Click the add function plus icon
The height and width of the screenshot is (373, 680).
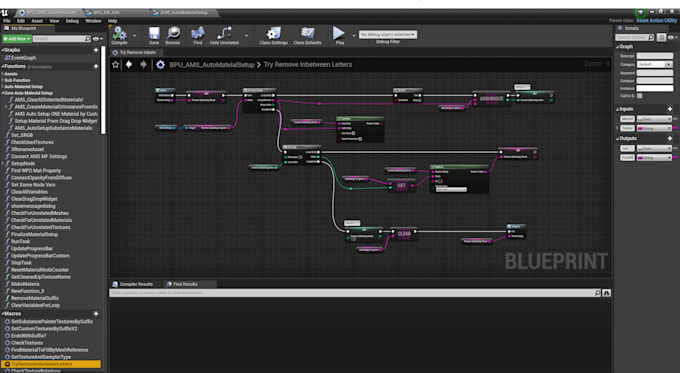96,66
